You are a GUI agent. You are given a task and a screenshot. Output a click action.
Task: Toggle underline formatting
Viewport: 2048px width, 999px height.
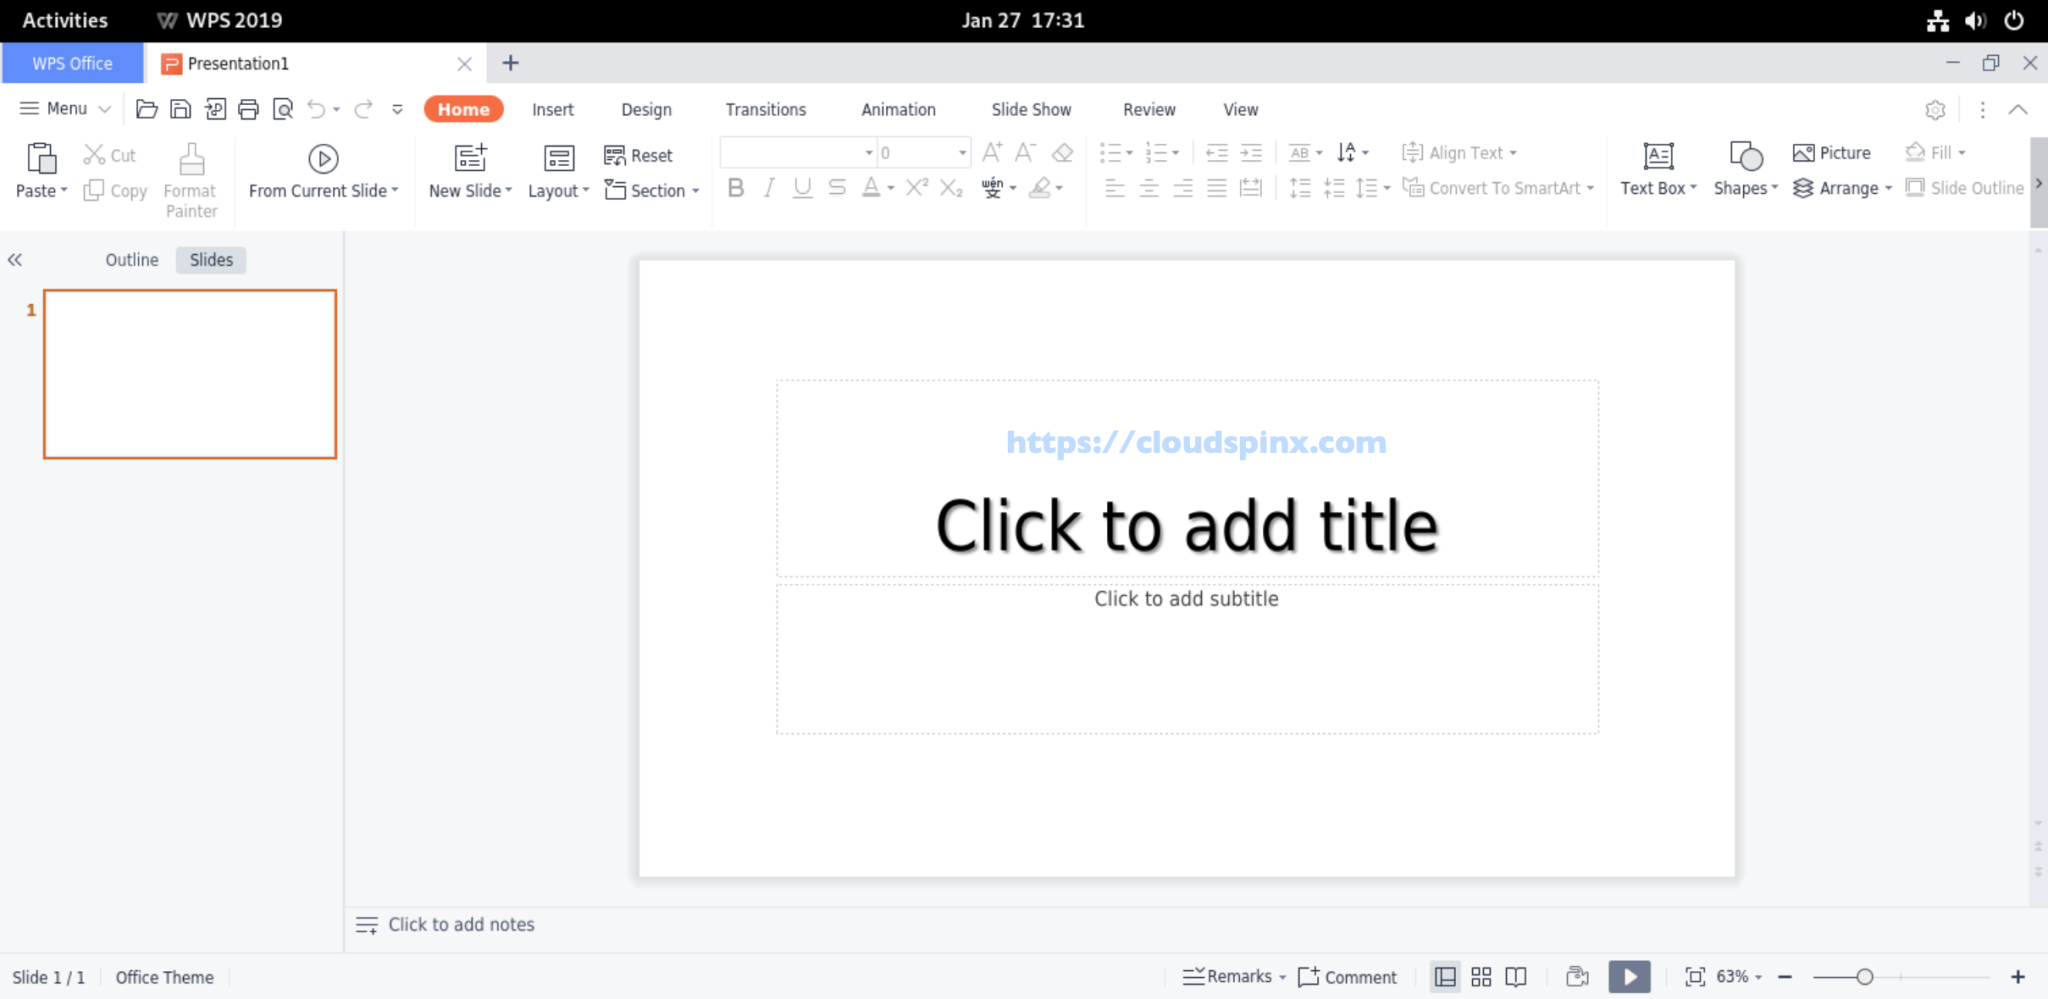[x=802, y=187]
